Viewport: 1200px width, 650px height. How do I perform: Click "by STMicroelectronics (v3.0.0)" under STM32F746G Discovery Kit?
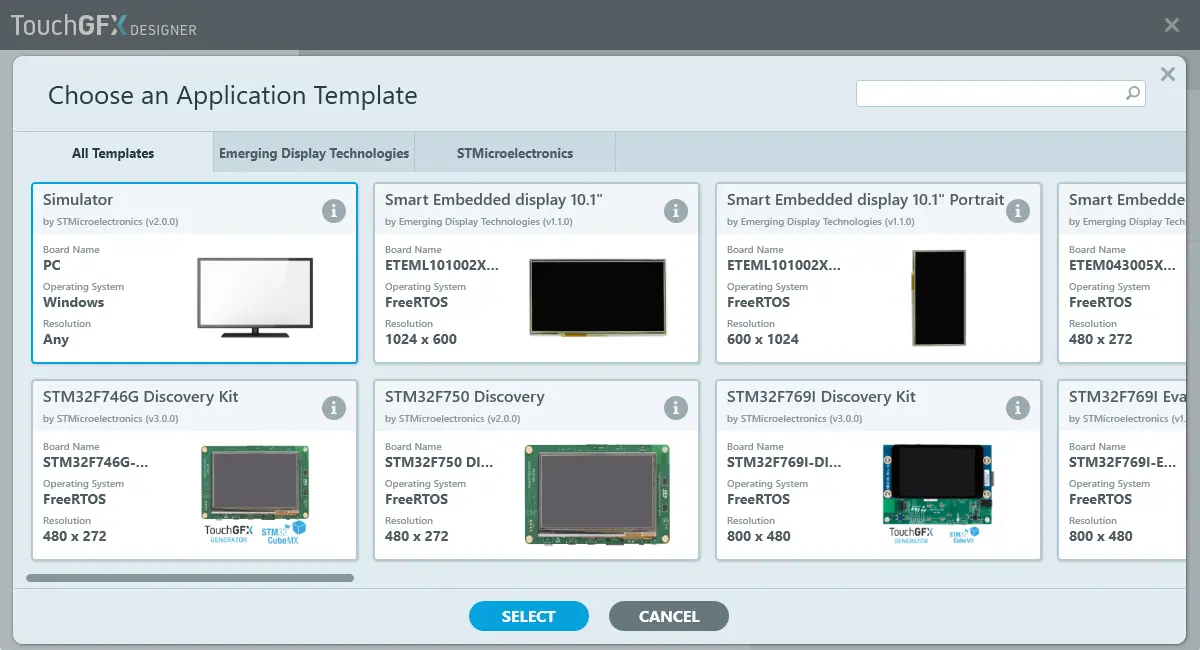111,419
